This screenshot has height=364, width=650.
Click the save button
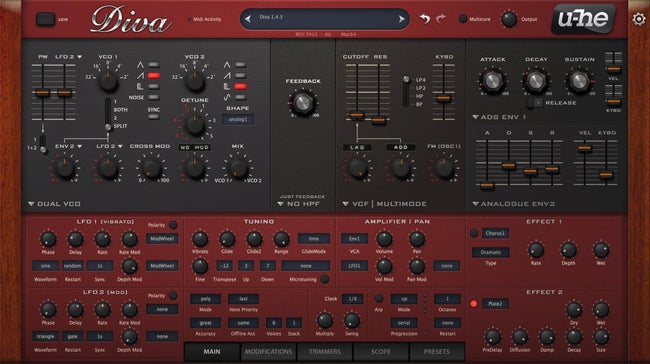pos(45,19)
